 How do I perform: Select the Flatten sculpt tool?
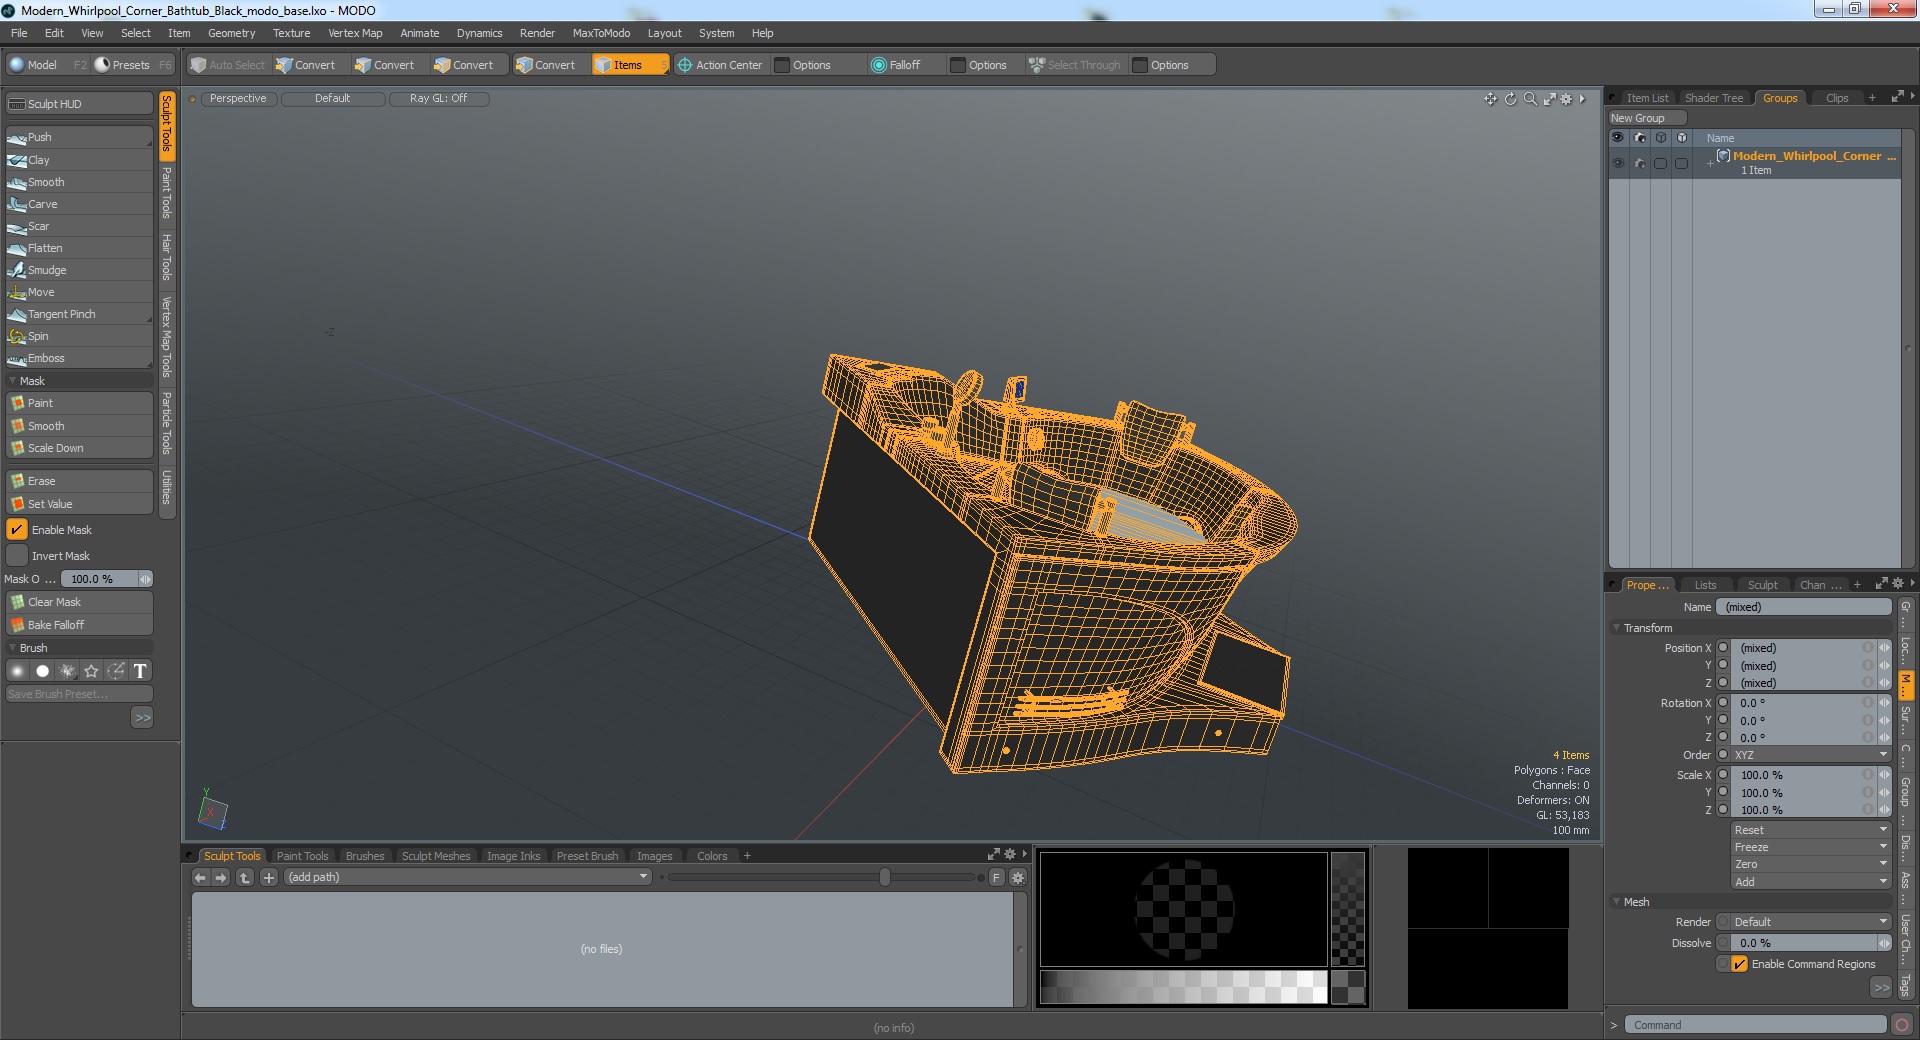point(79,248)
